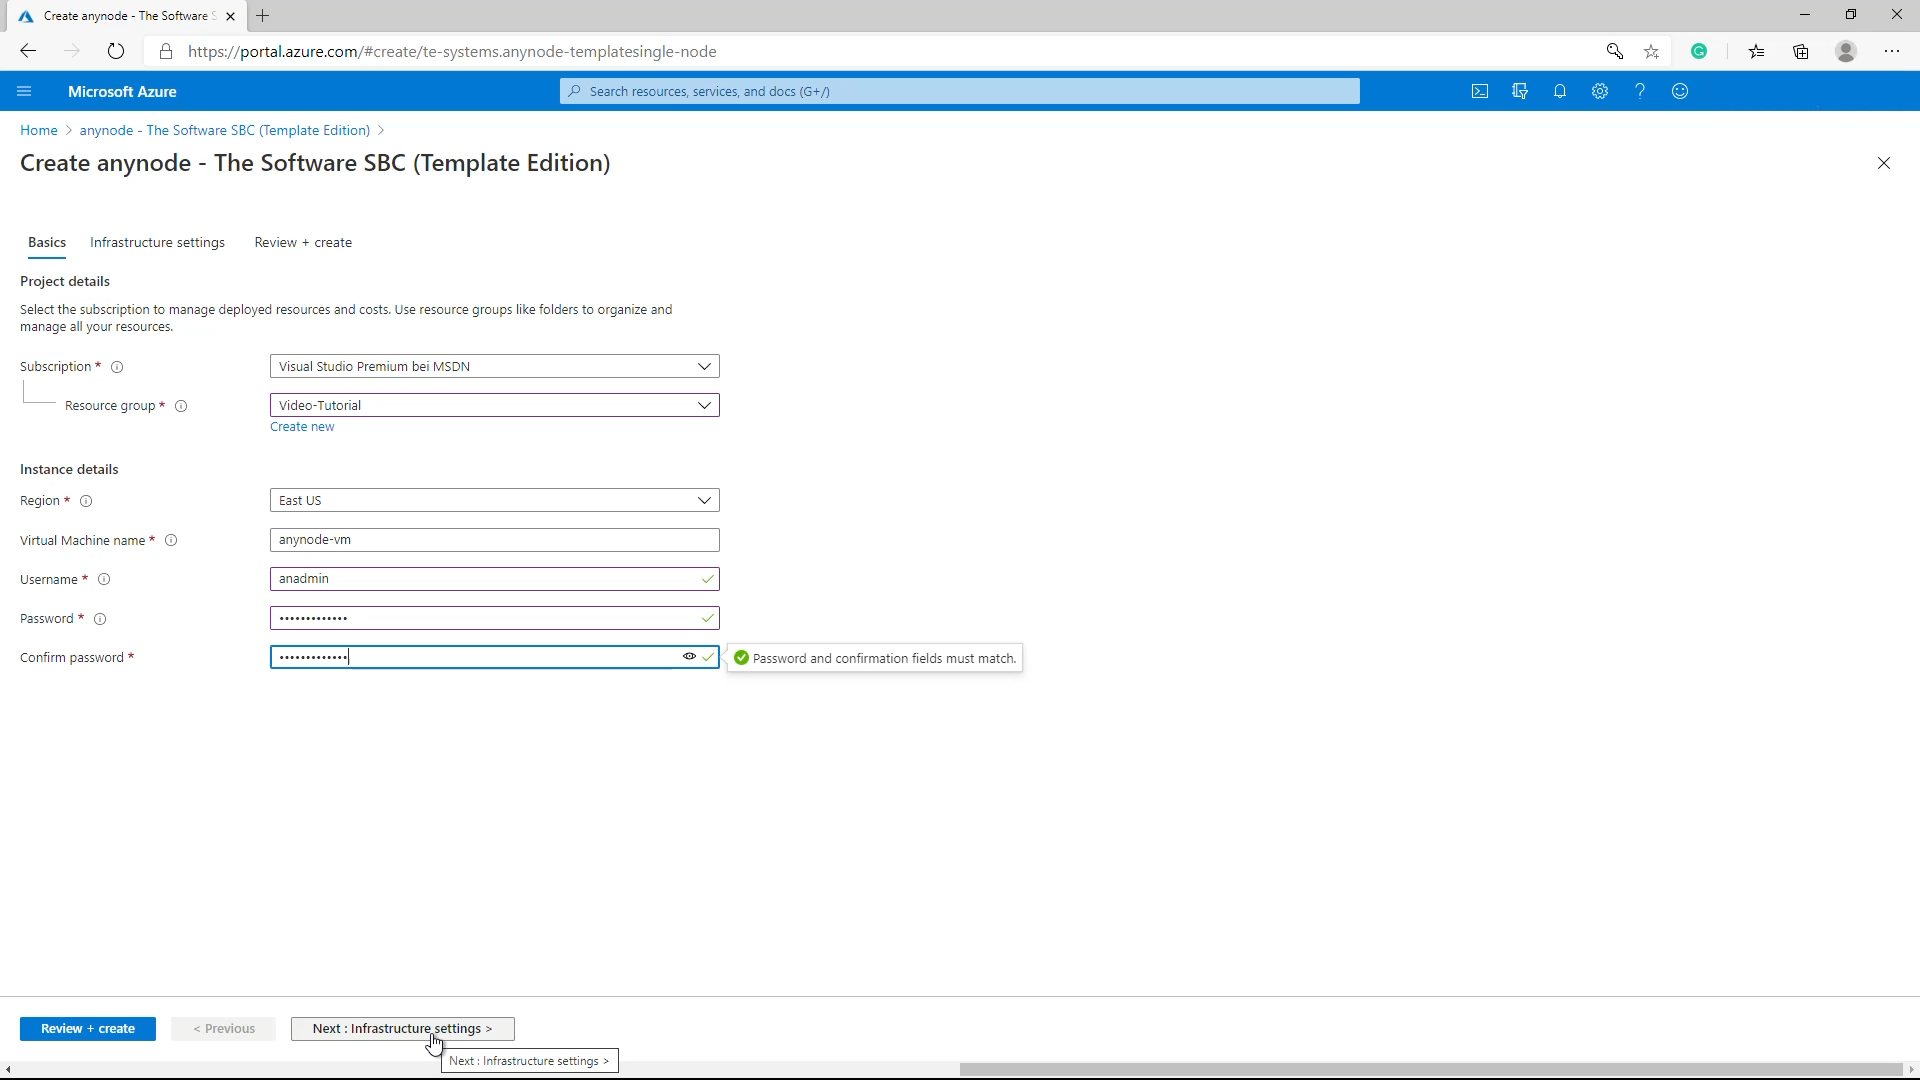1920x1080 pixels.
Task: Click the Create new resource group link
Action: pyautogui.click(x=302, y=427)
